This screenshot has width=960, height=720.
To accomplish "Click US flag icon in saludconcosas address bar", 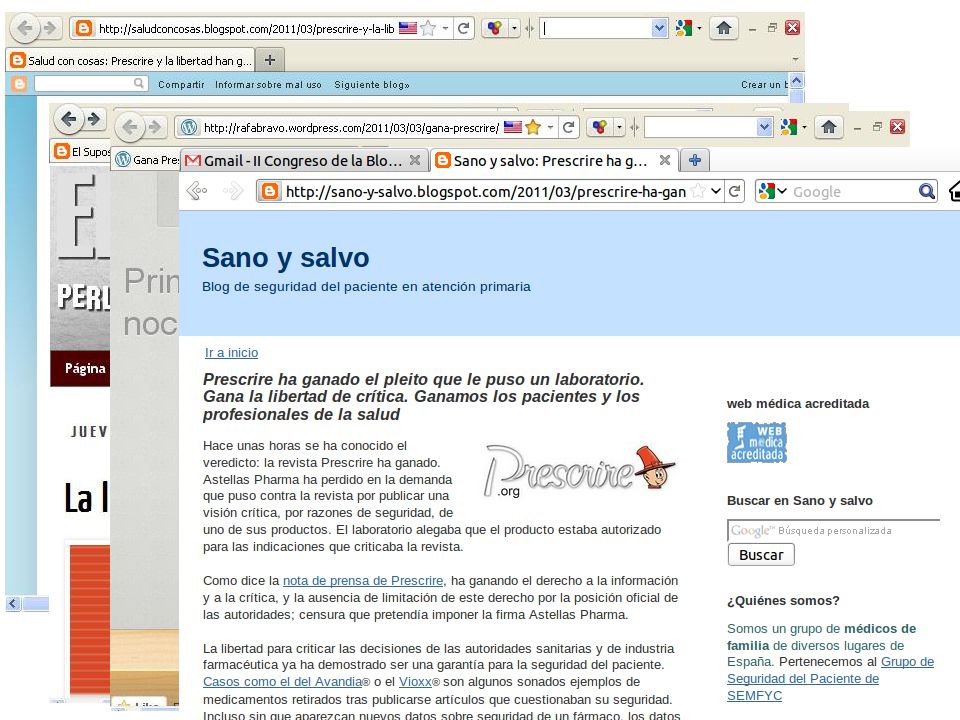I will 408,28.
